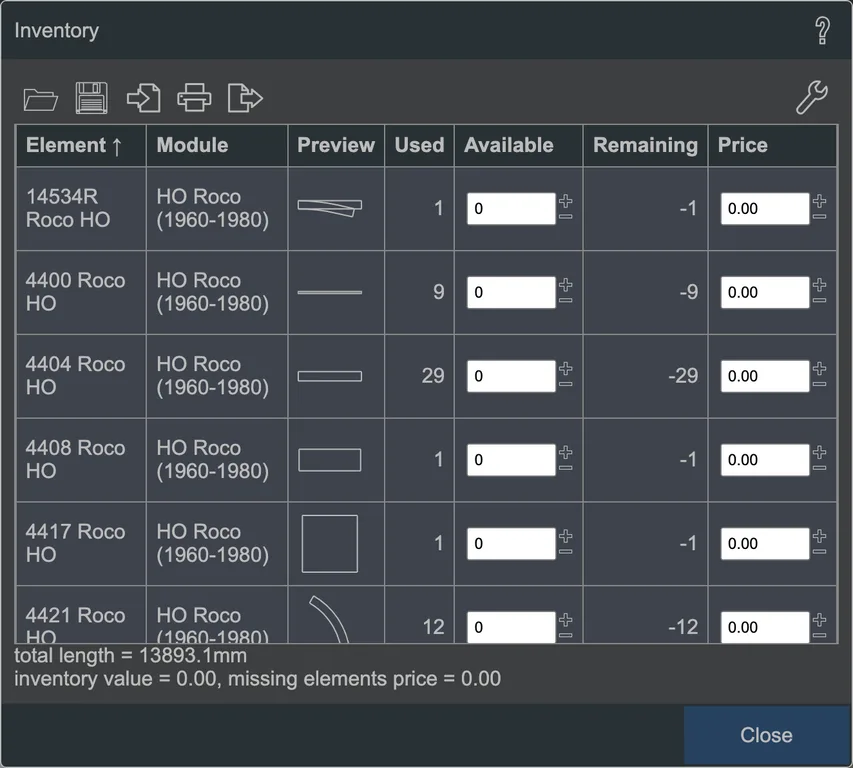Click Price field for 4408 Roco HO
The image size is (853, 768).
765,460
